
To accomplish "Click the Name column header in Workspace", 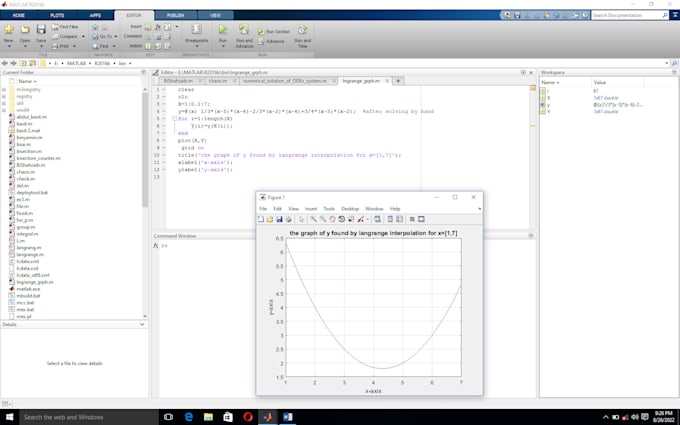I will pyautogui.click(x=565, y=82).
